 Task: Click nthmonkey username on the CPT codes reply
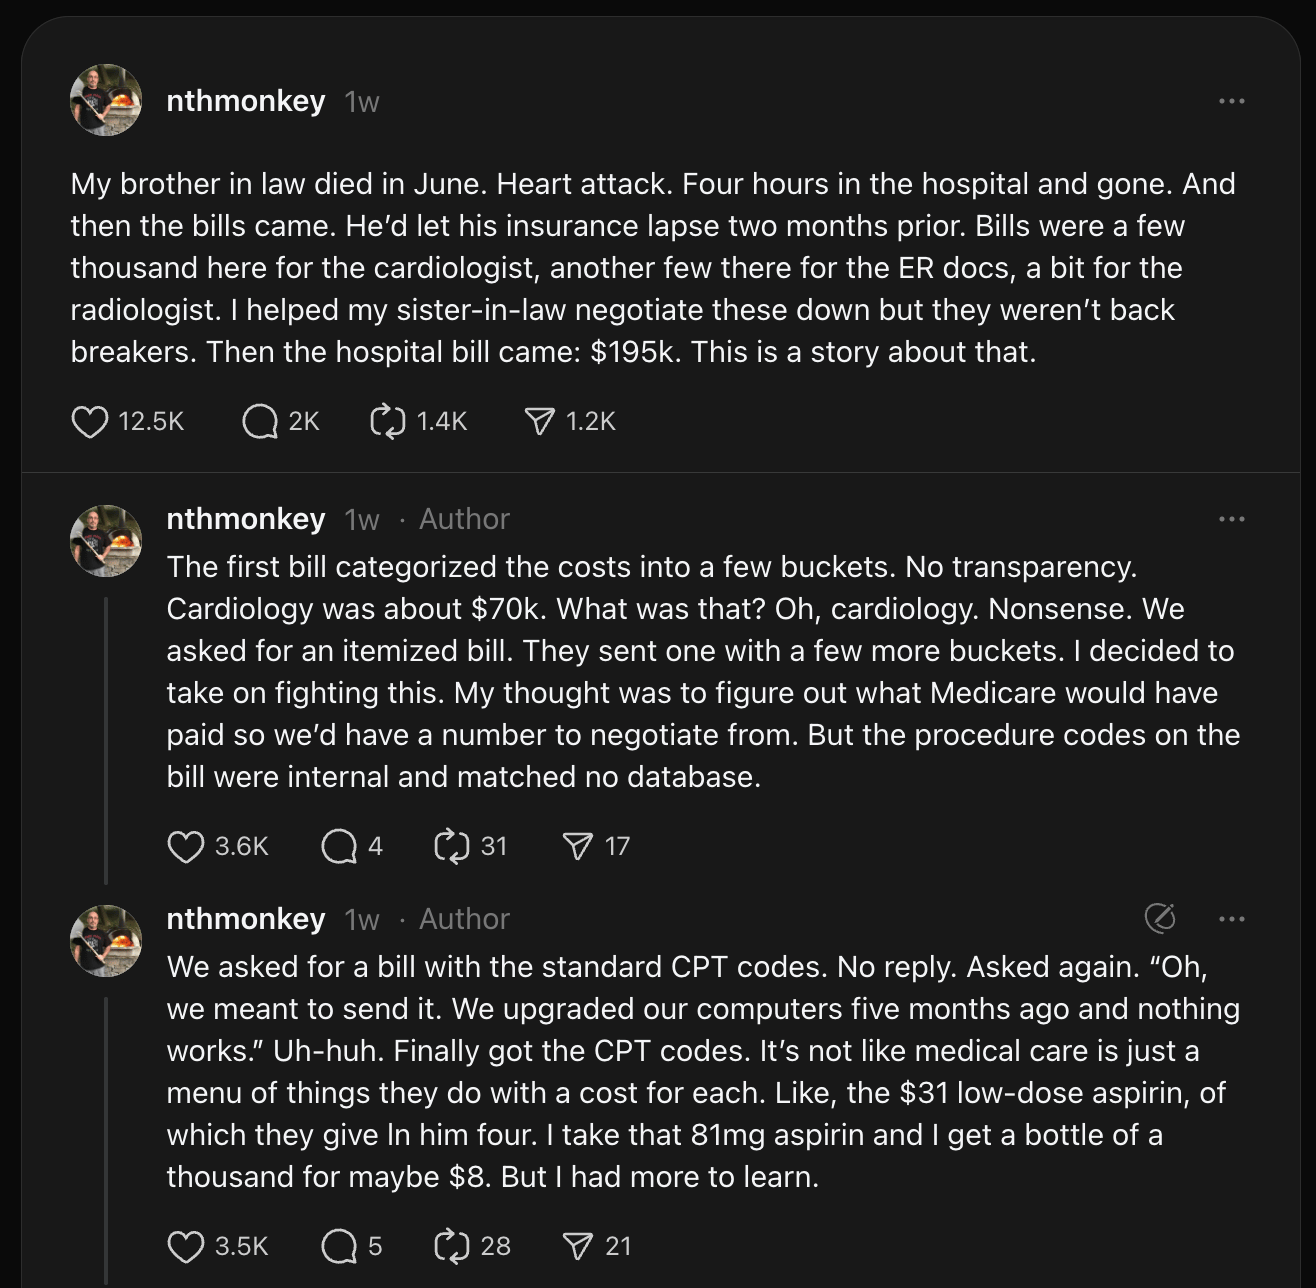pos(245,919)
